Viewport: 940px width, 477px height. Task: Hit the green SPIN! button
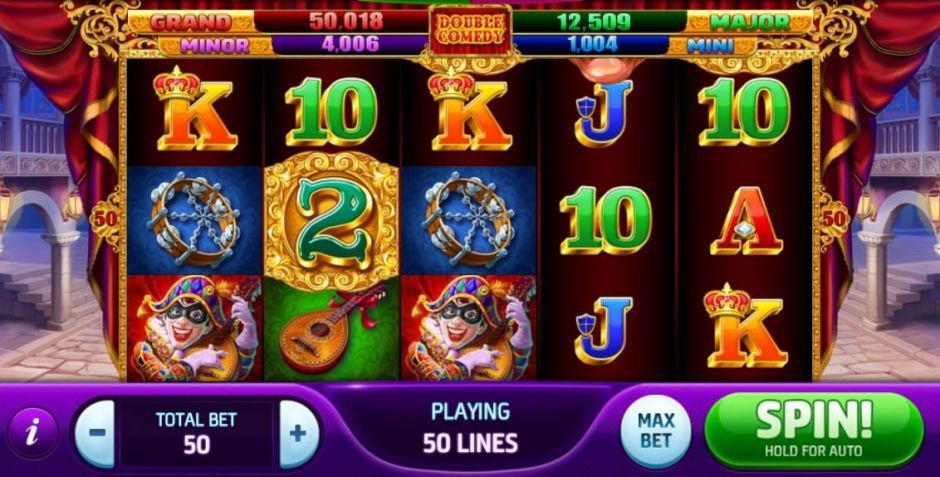click(x=814, y=429)
